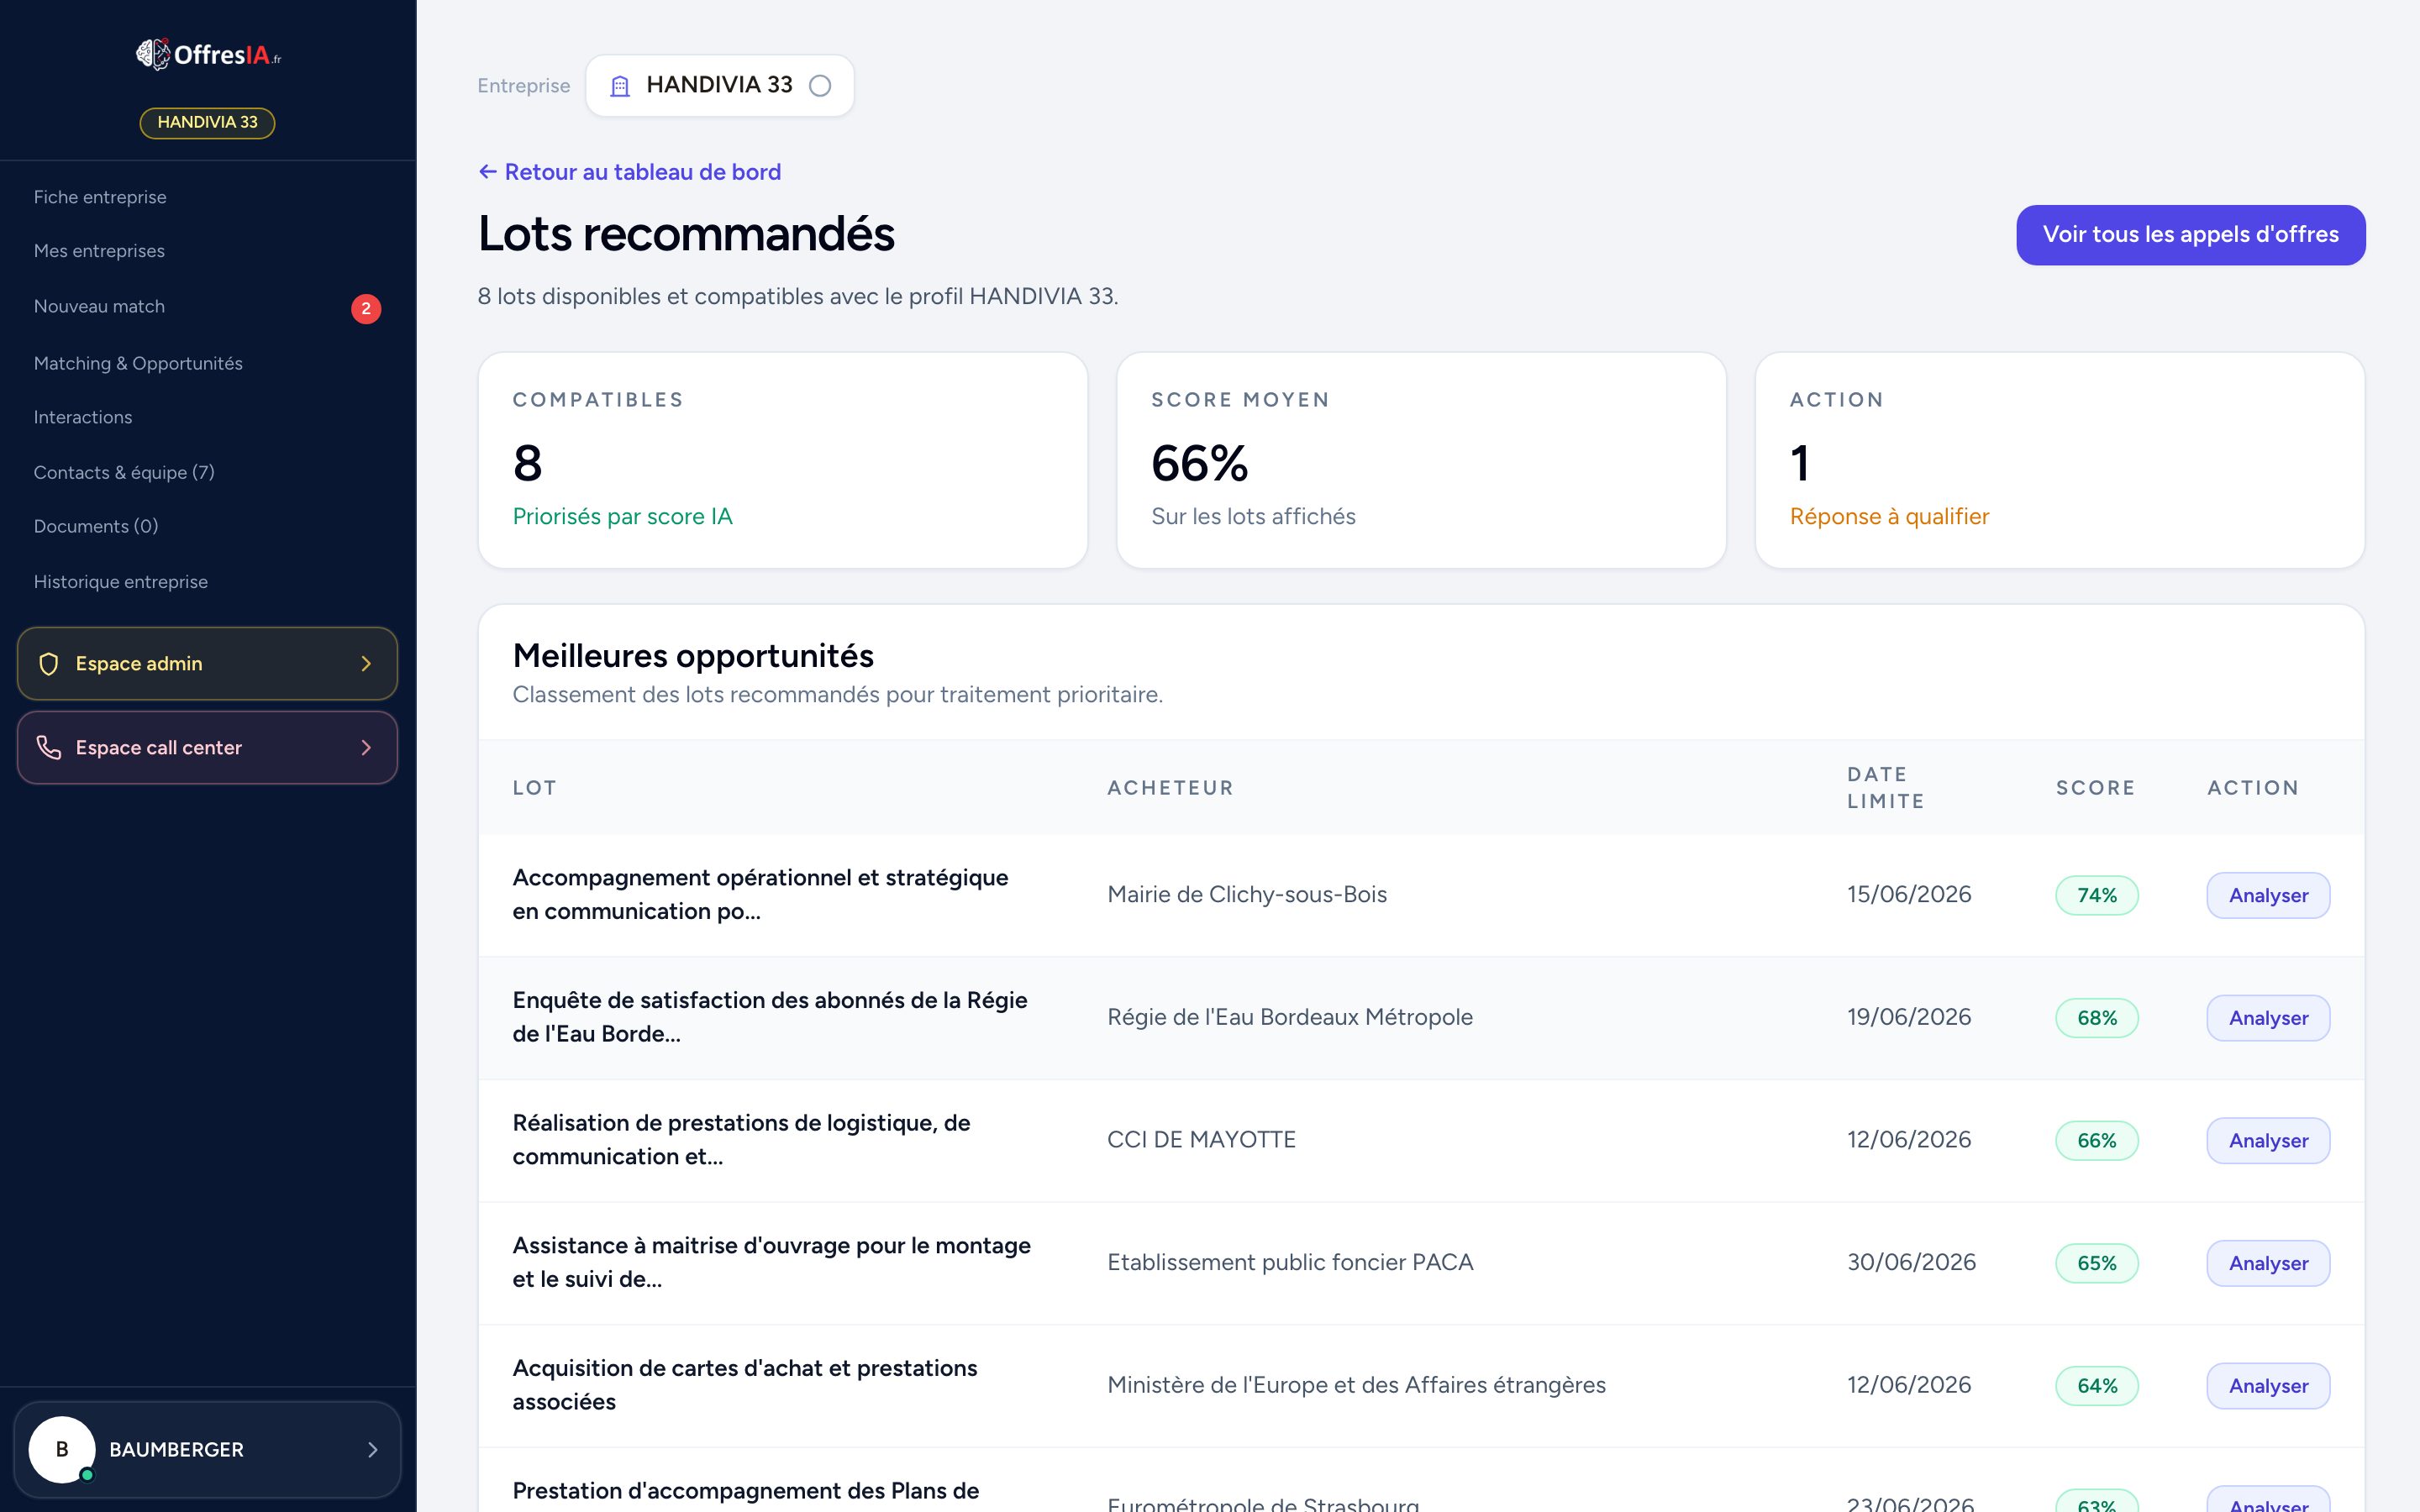Go to Matching & Opportunités
2420x1512 pixels.
tap(138, 363)
